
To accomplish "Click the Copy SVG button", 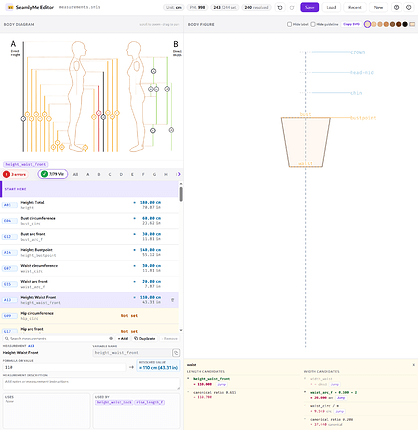I will click(x=352, y=24).
